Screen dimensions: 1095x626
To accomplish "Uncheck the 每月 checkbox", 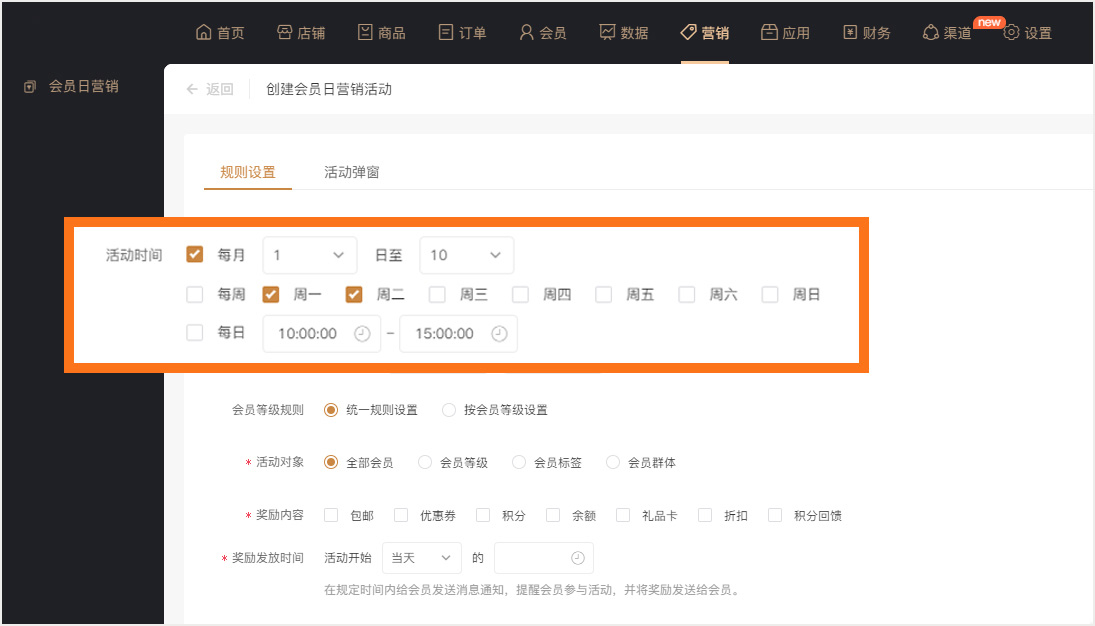I will (x=195, y=255).
